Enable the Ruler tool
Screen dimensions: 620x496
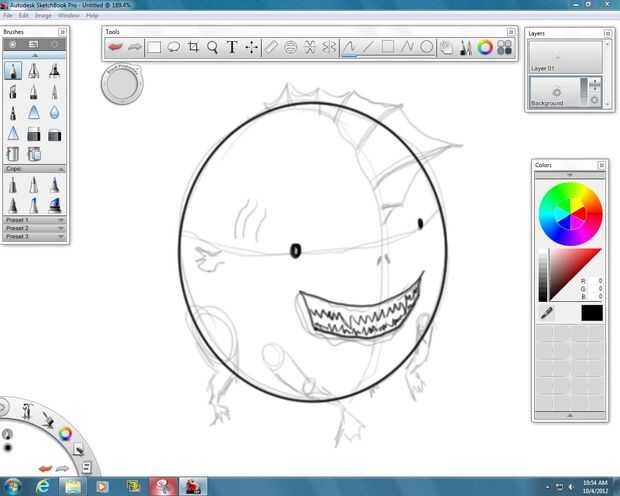tap(271, 47)
